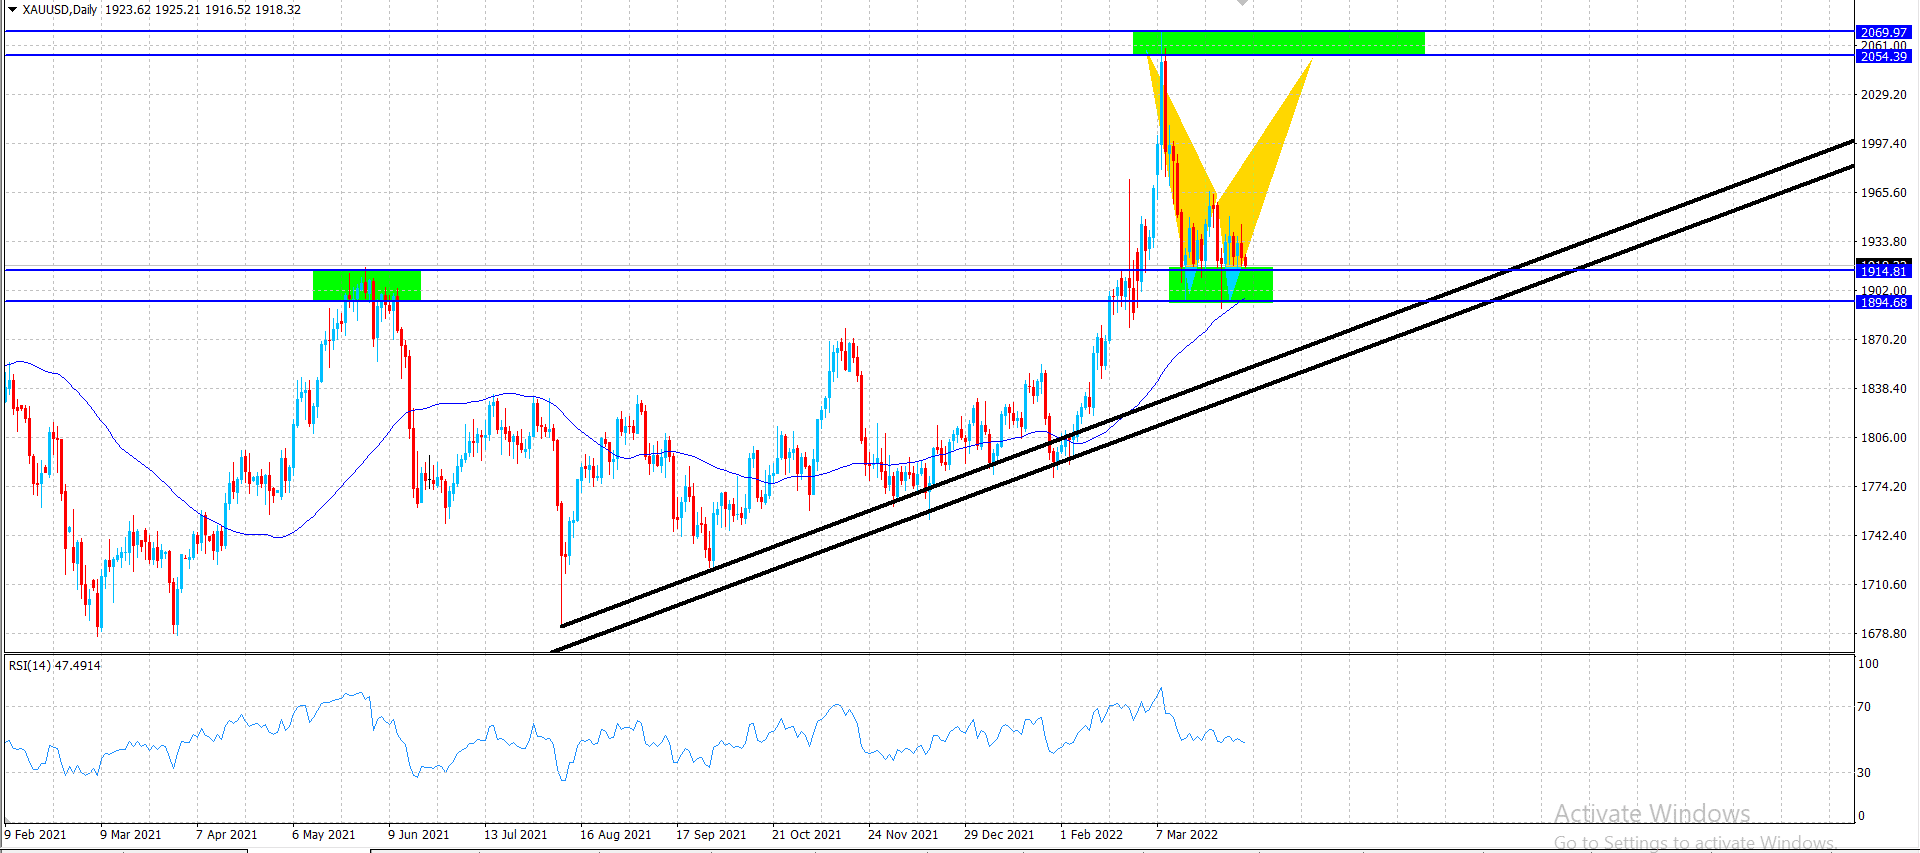Viewport: 1920px width, 853px height.
Task: Click the 21 Oct 2021 date label
Action: (x=807, y=835)
